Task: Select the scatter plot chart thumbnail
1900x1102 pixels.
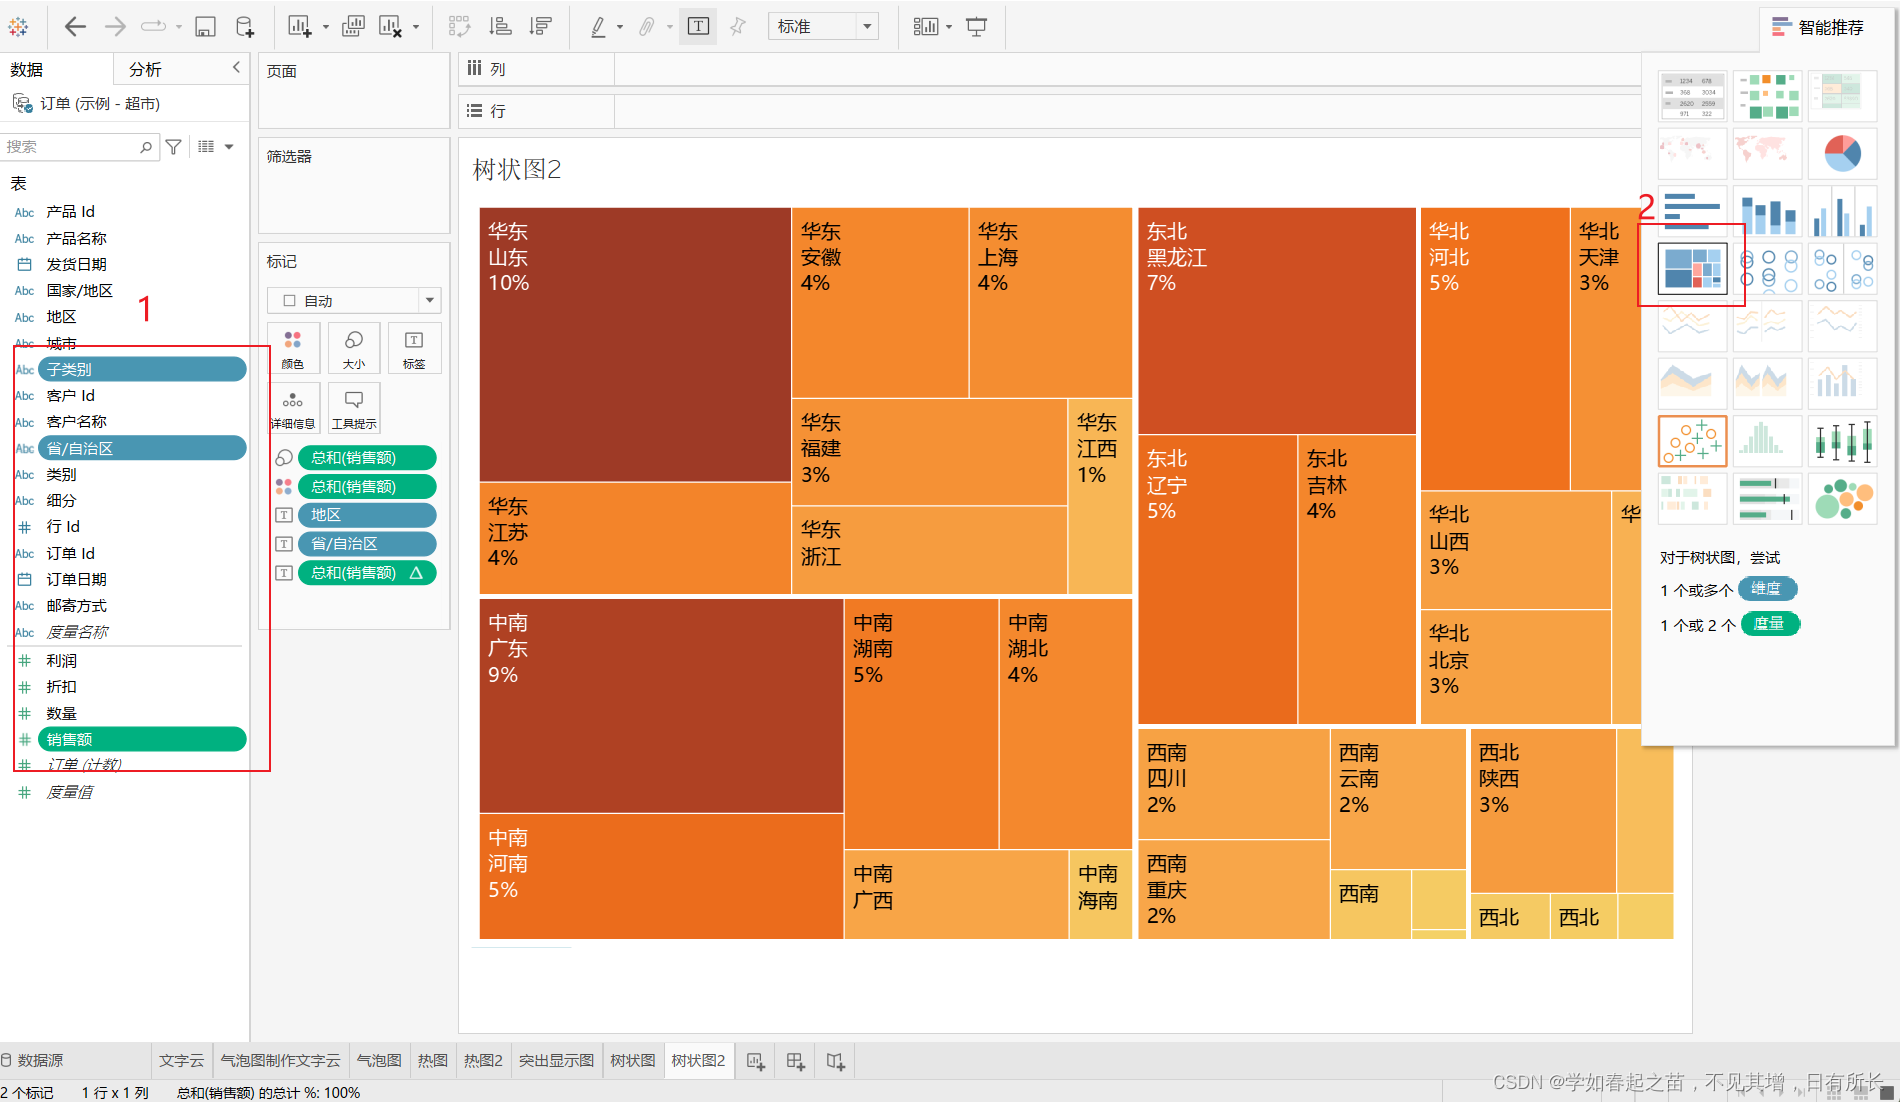Action: 1692,441
